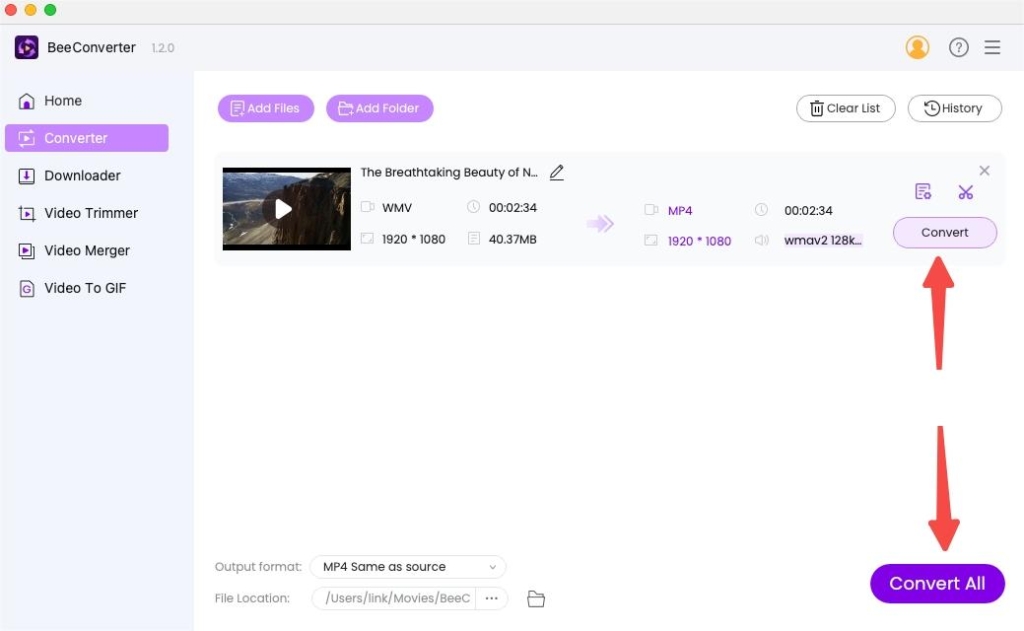
Task: Open the folder browser for file location
Action: coord(536,598)
